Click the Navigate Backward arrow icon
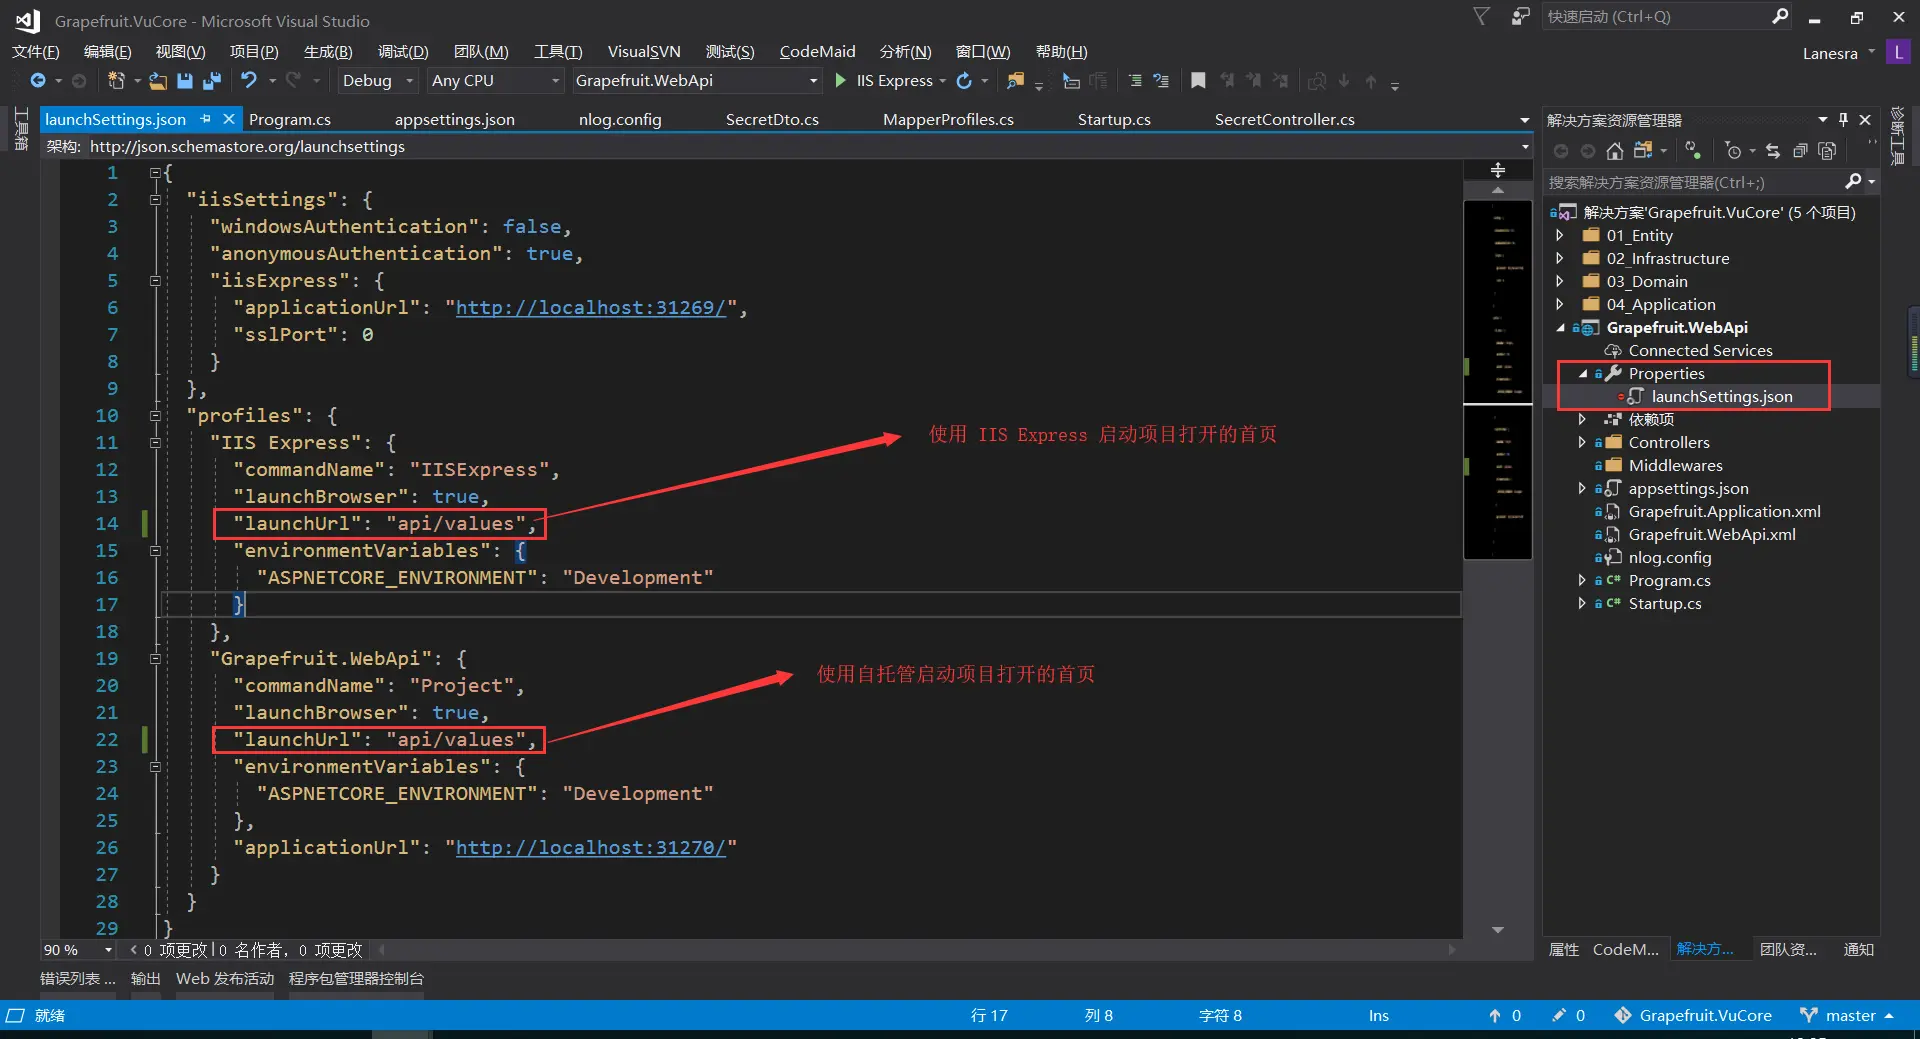 click(38, 81)
